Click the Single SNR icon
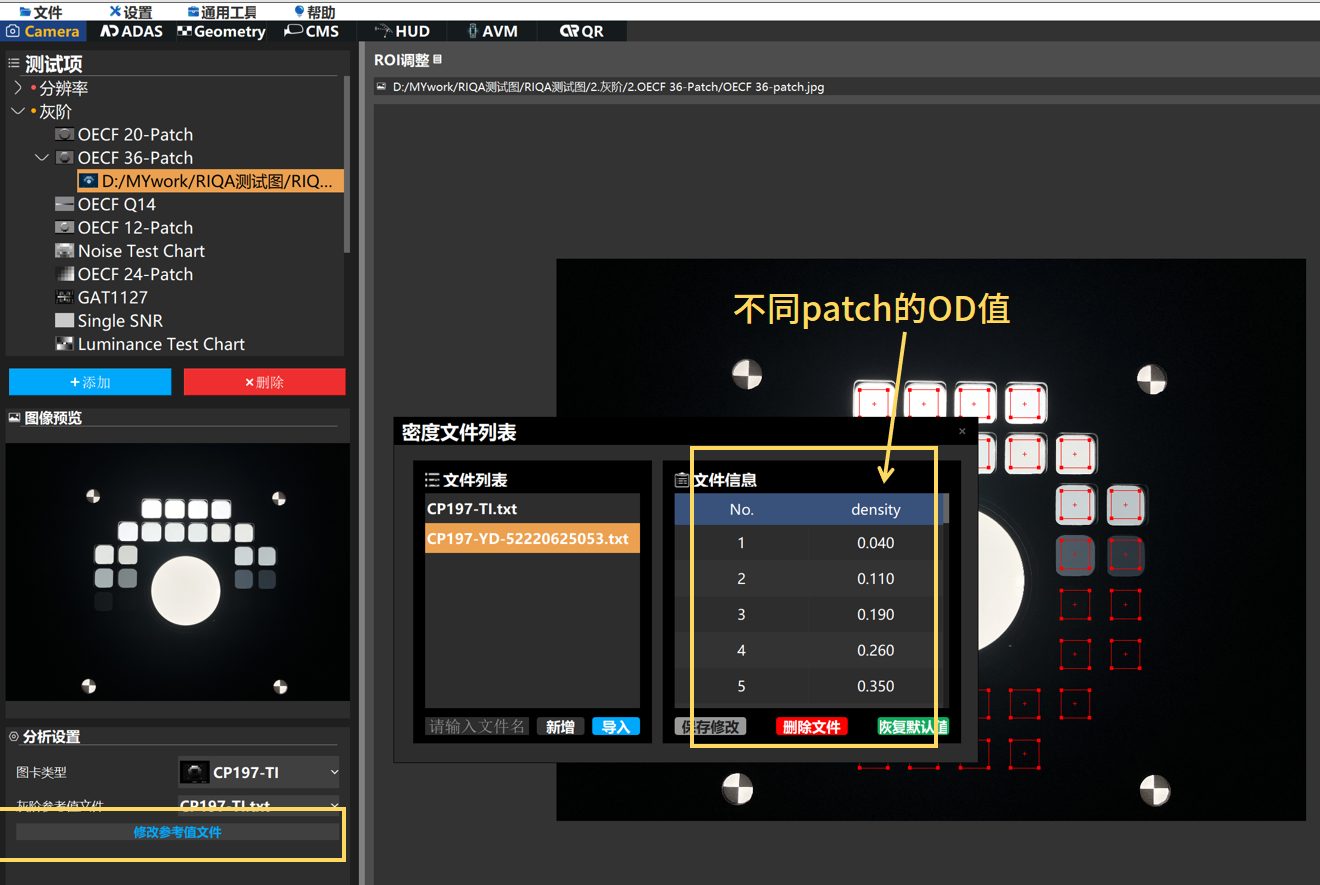Image resolution: width=1320 pixels, height=885 pixels. (65, 321)
